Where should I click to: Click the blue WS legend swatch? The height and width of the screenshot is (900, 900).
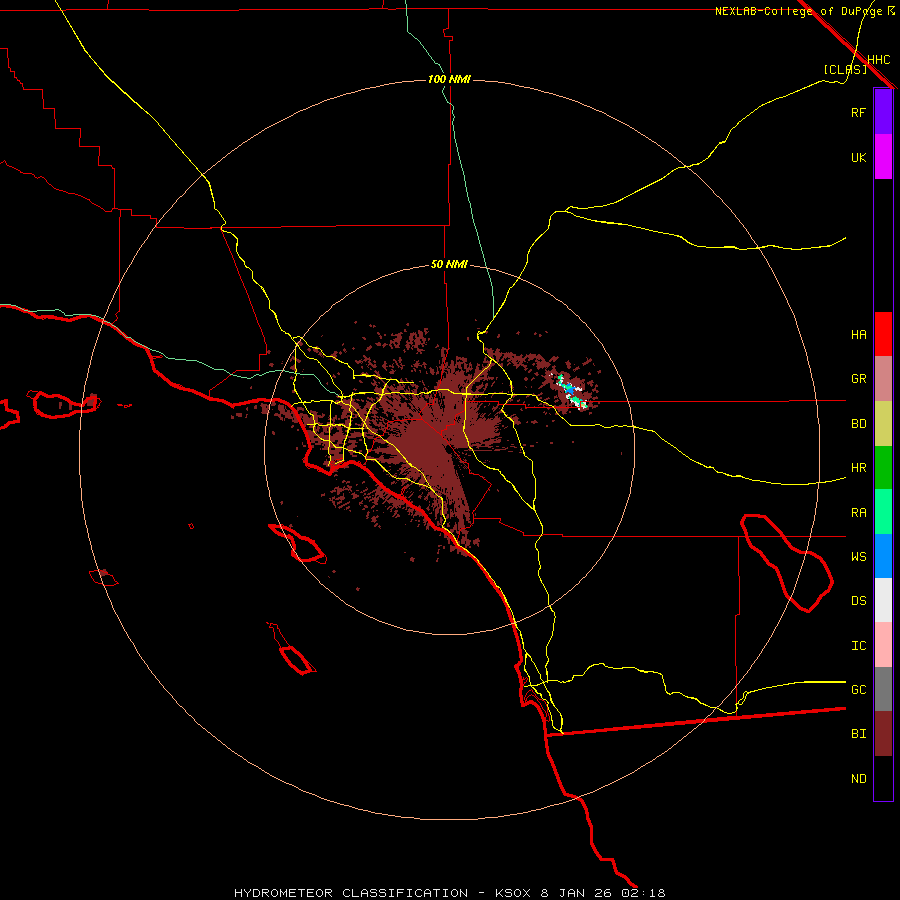883,556
